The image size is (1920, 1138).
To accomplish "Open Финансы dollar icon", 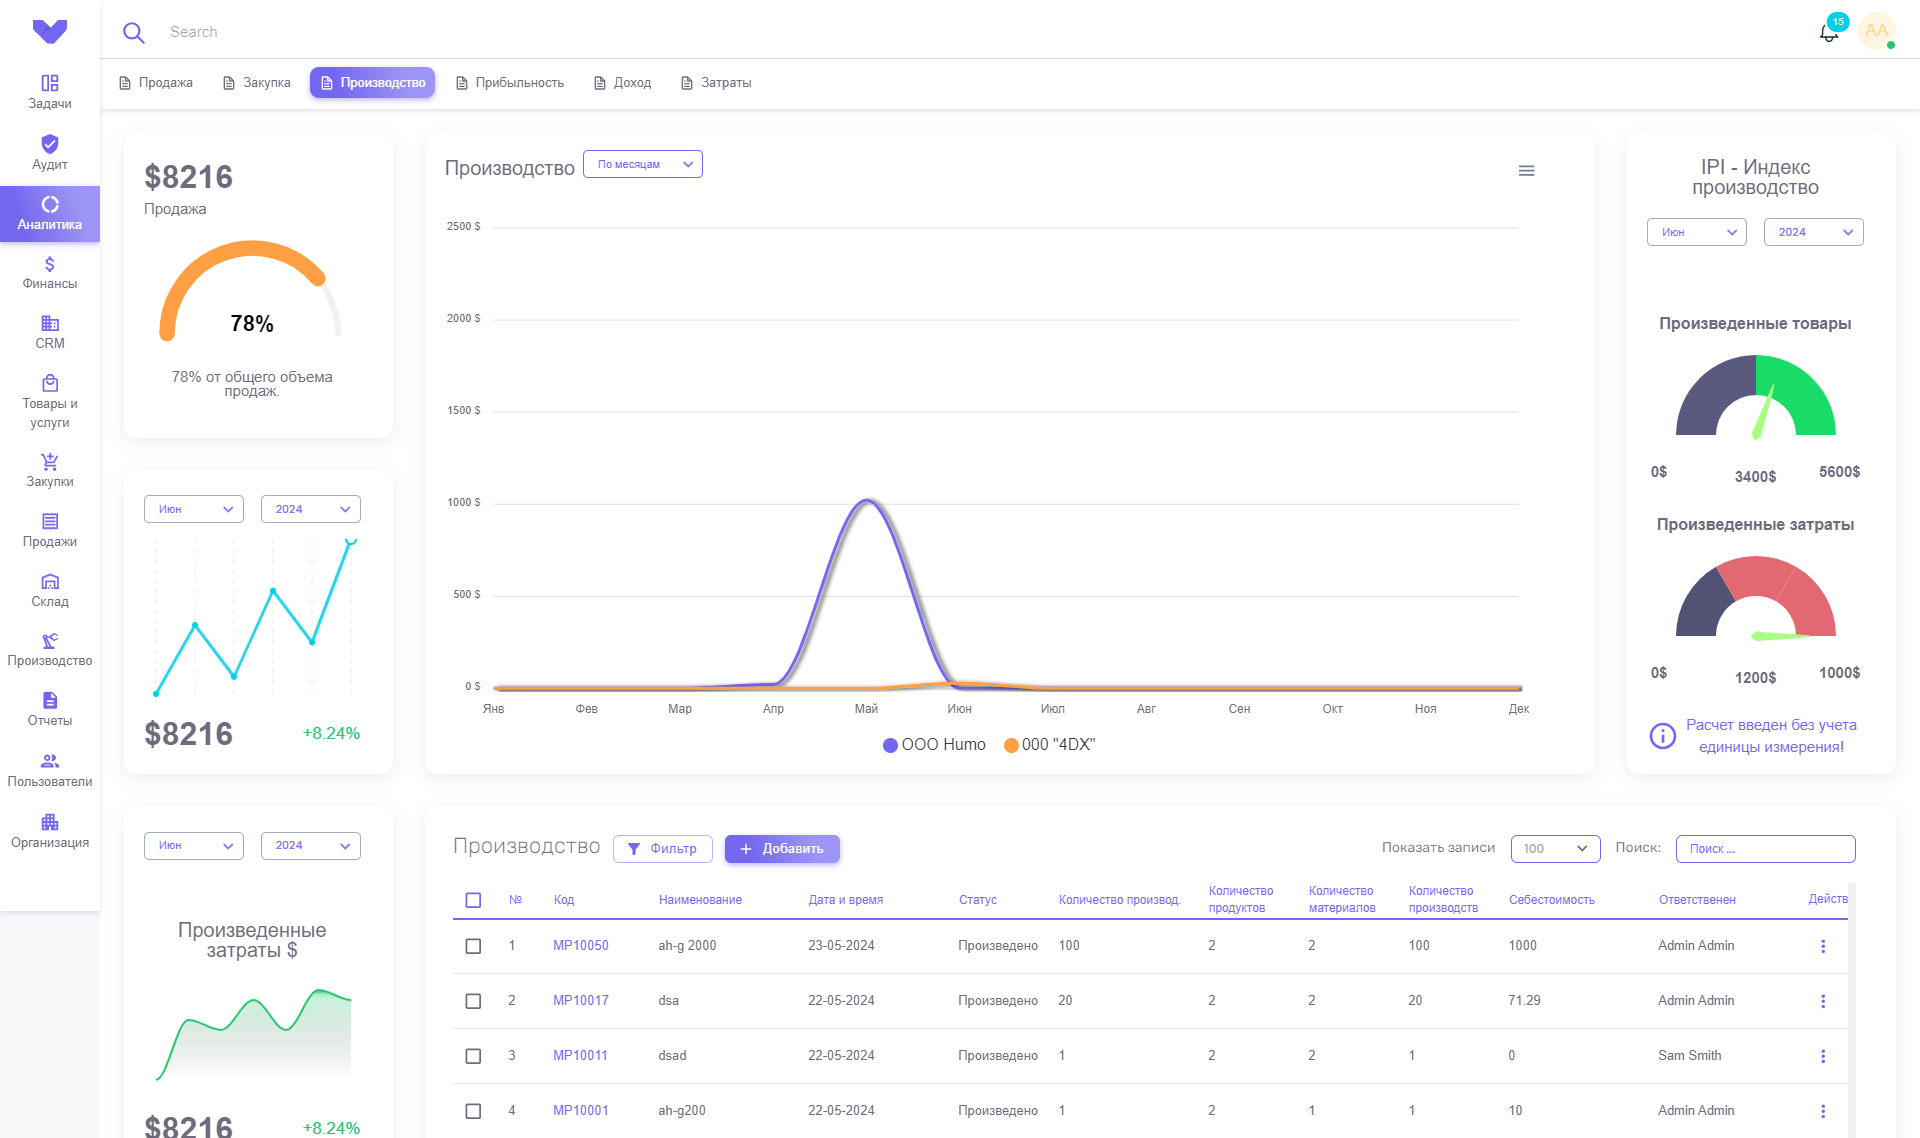I will tap(50, 264).
